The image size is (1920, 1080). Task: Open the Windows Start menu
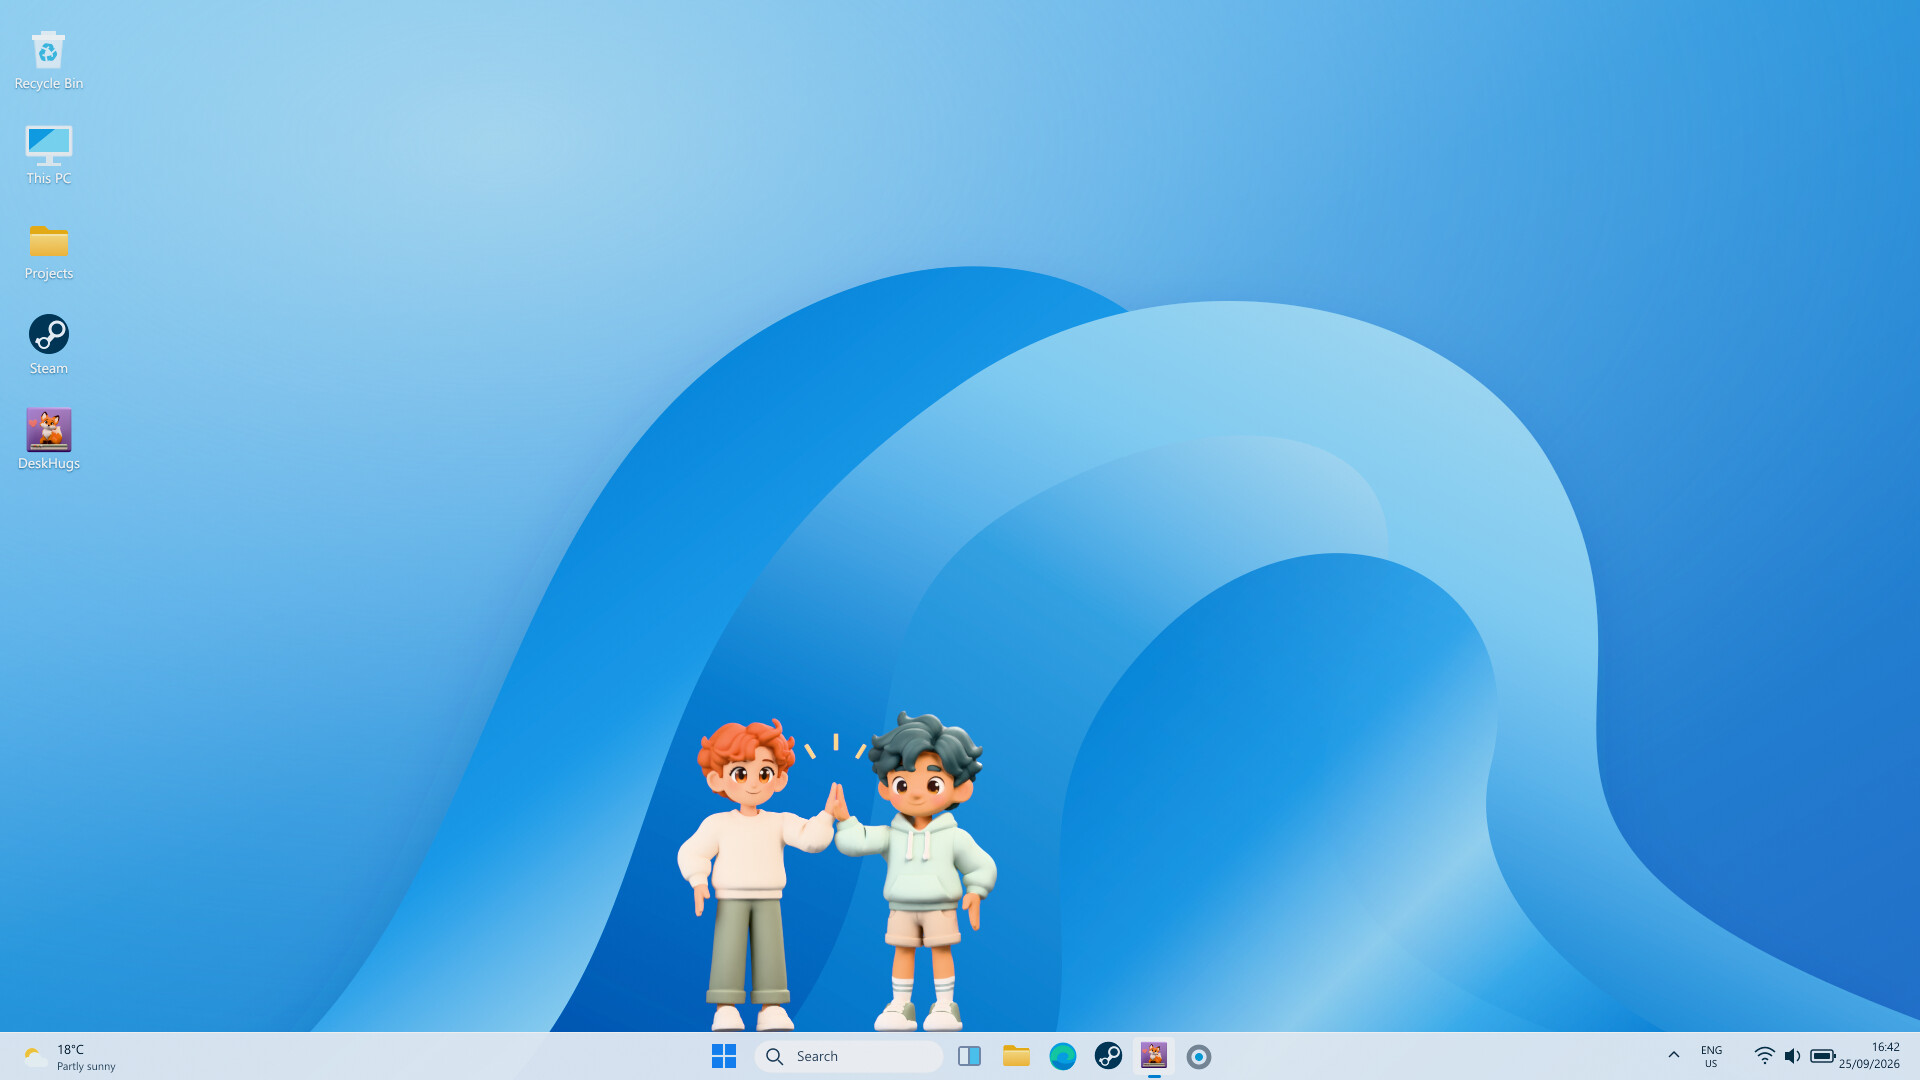[x=724, y=1056]
